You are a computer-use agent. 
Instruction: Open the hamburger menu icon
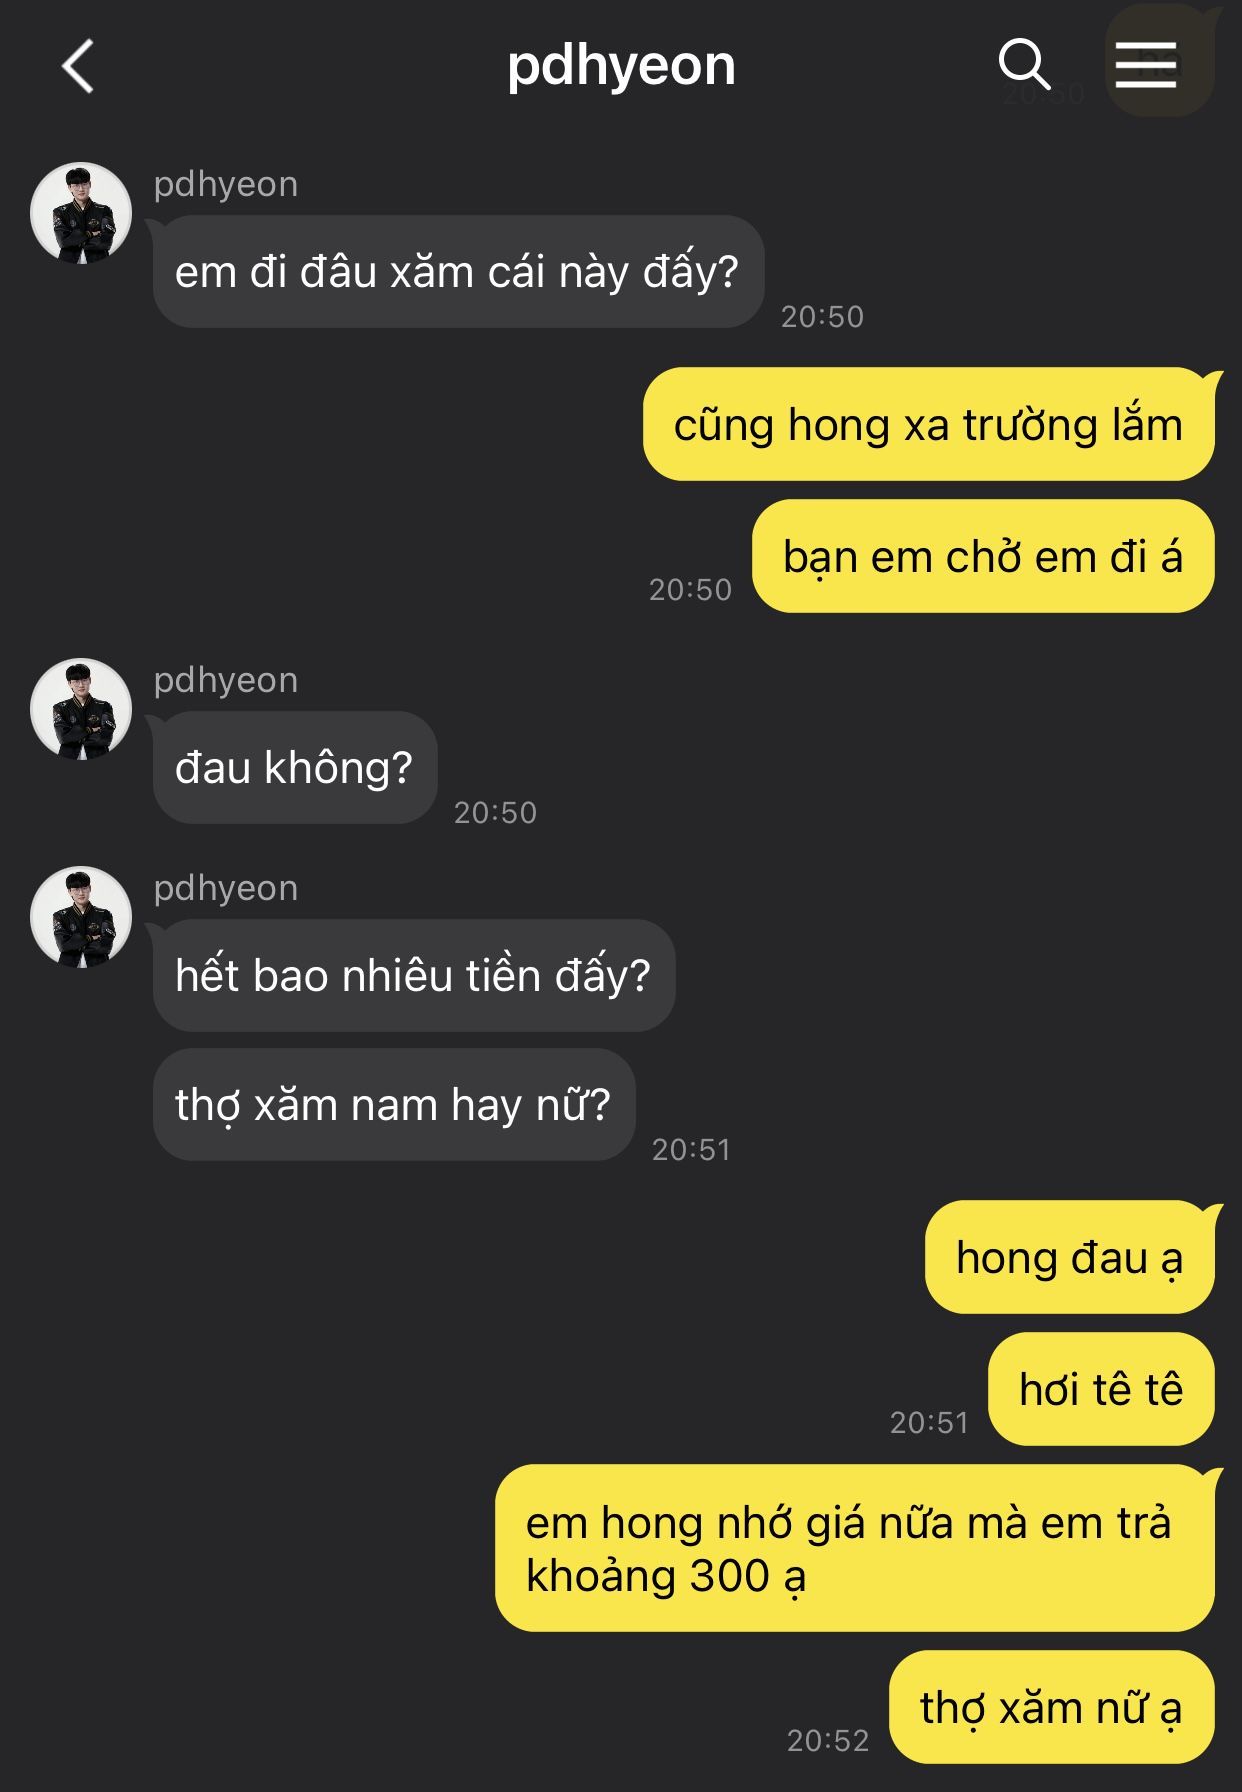tap(1146, 65)
